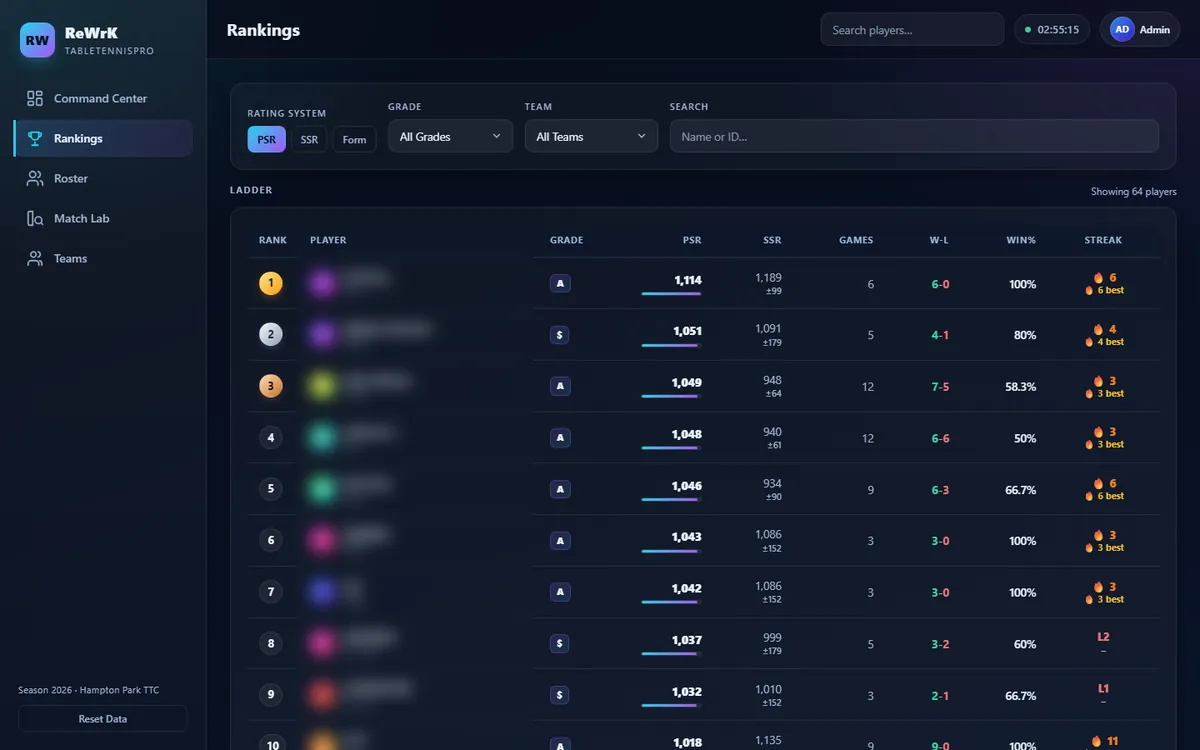
Task: Click the Roster people icon in sidebar
Action: [35, 178]
